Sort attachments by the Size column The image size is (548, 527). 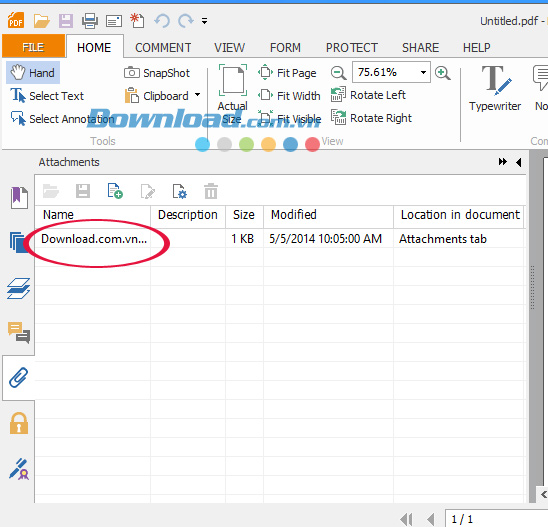(244, 215)
